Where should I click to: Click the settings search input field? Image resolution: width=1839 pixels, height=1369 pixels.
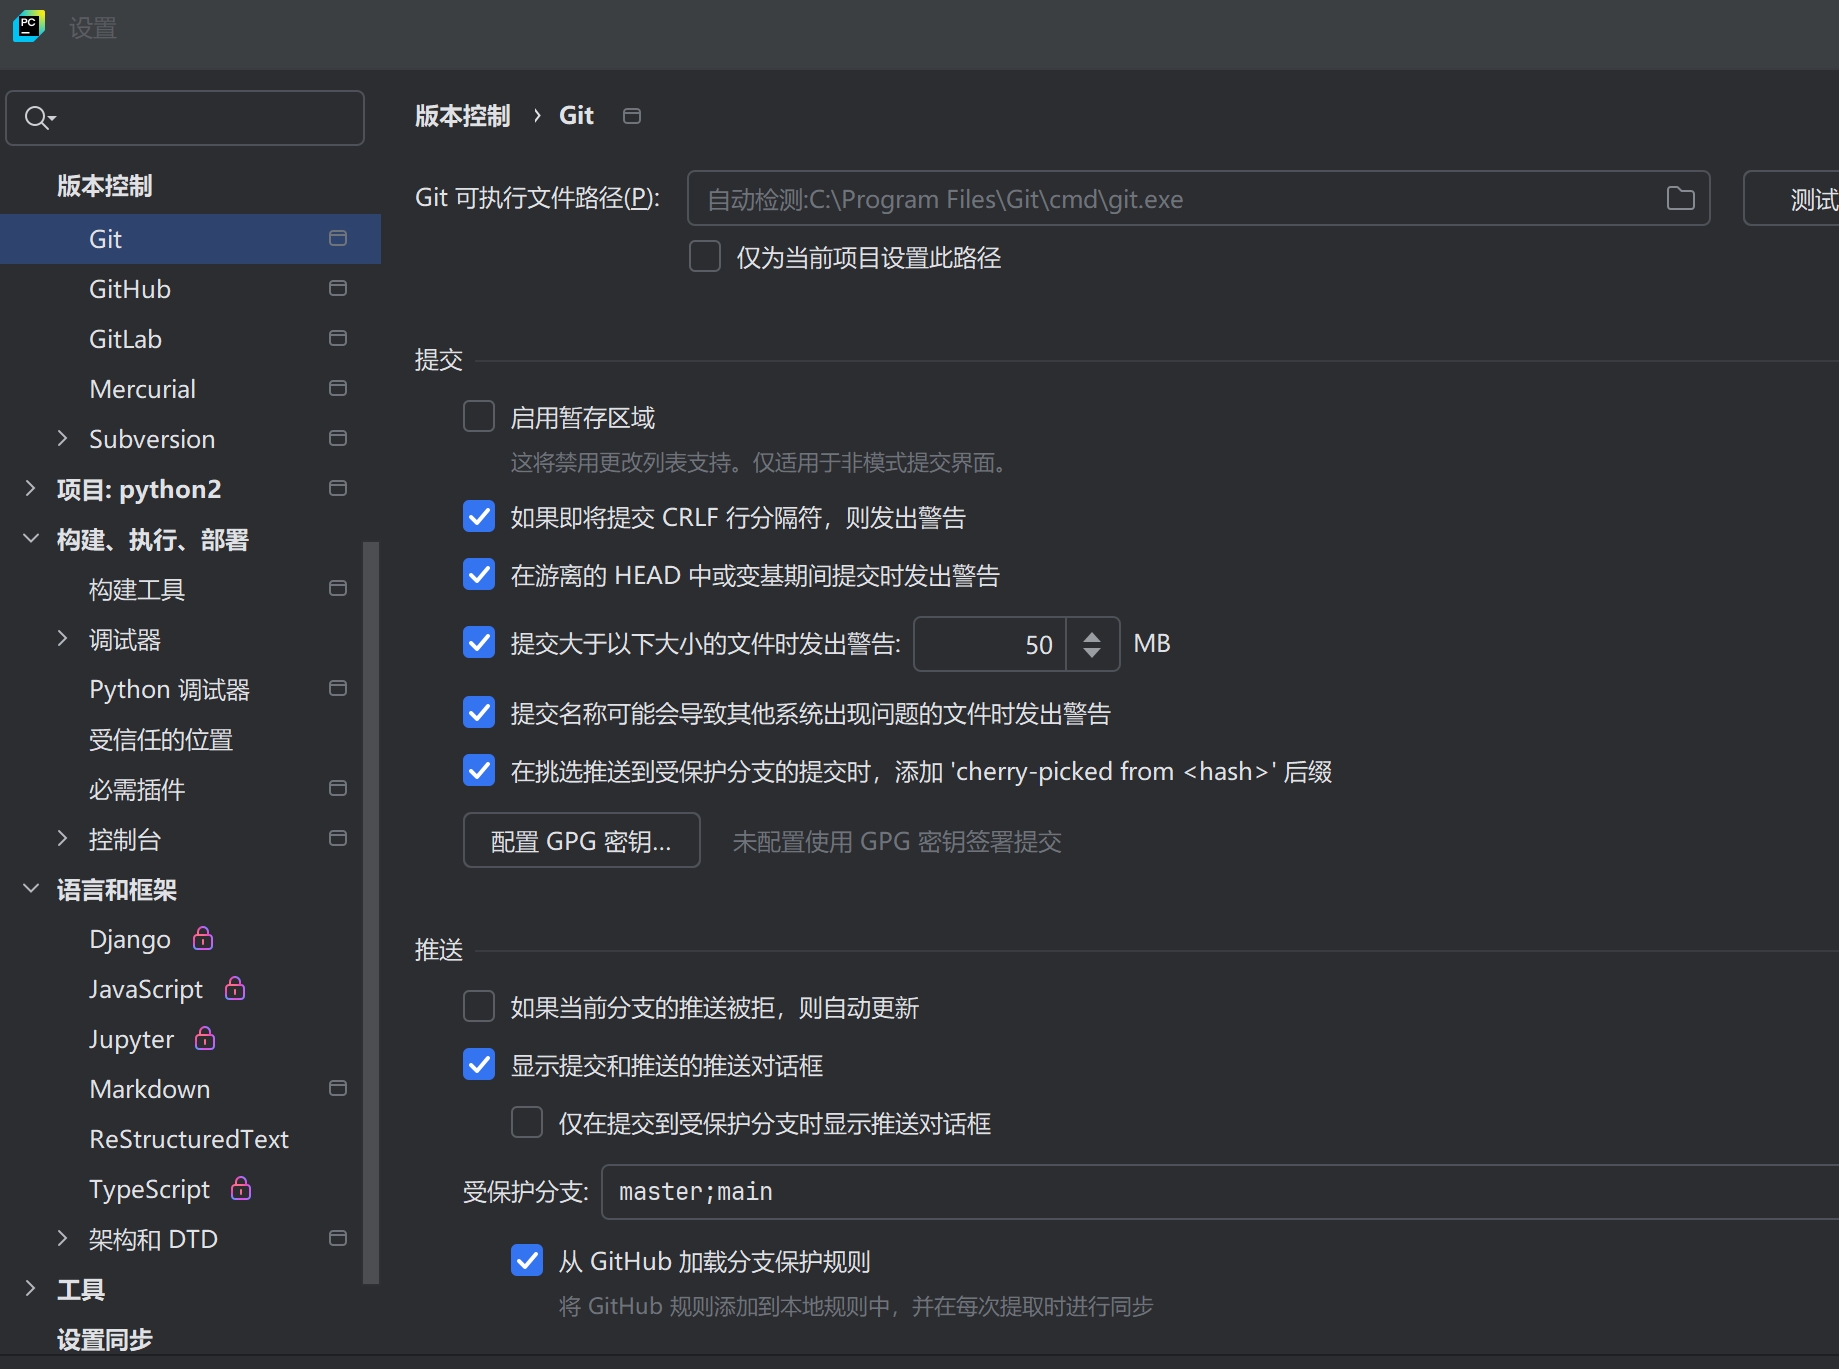(185, 118)
